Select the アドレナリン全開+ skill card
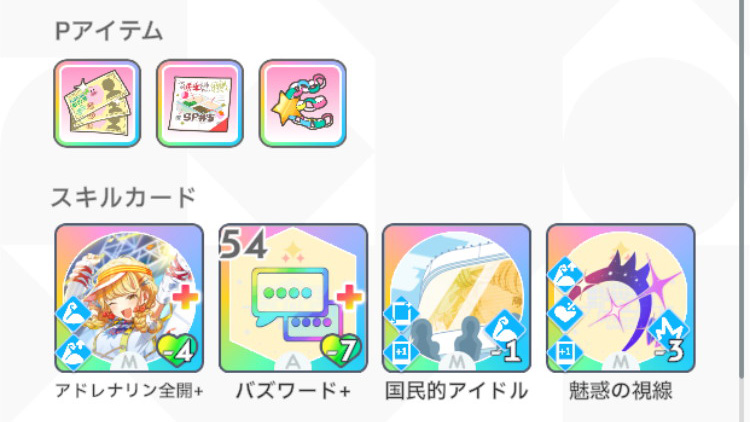 click(x=129, y=298)
